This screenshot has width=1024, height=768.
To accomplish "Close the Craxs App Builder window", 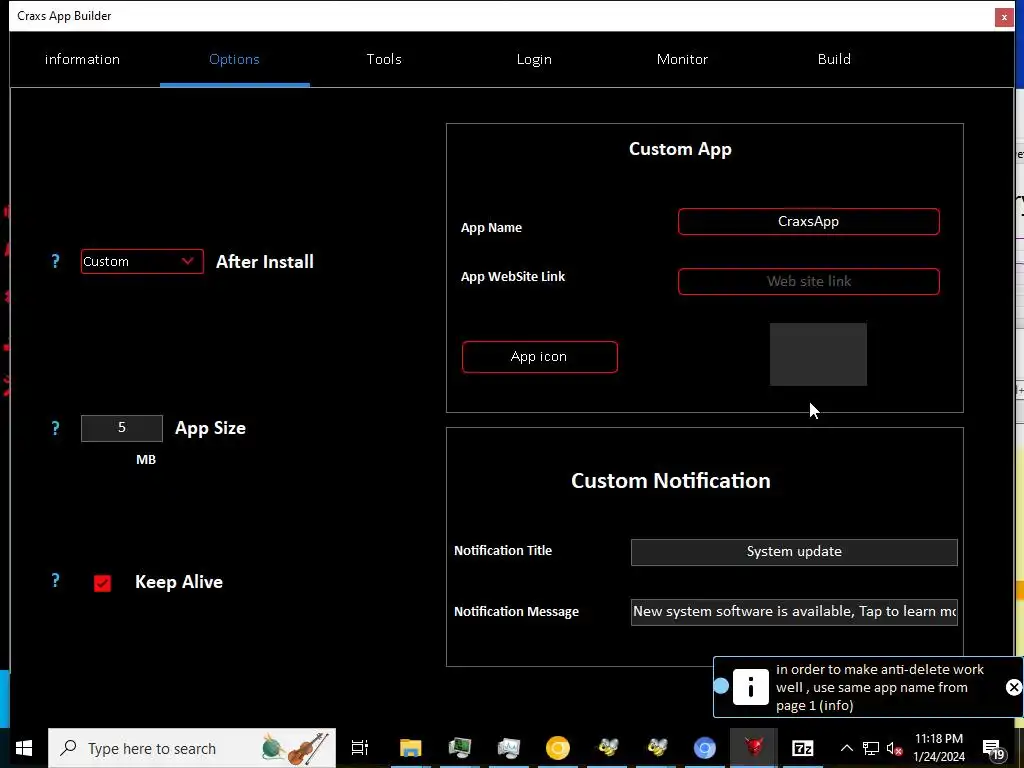I will point(1004,17).
